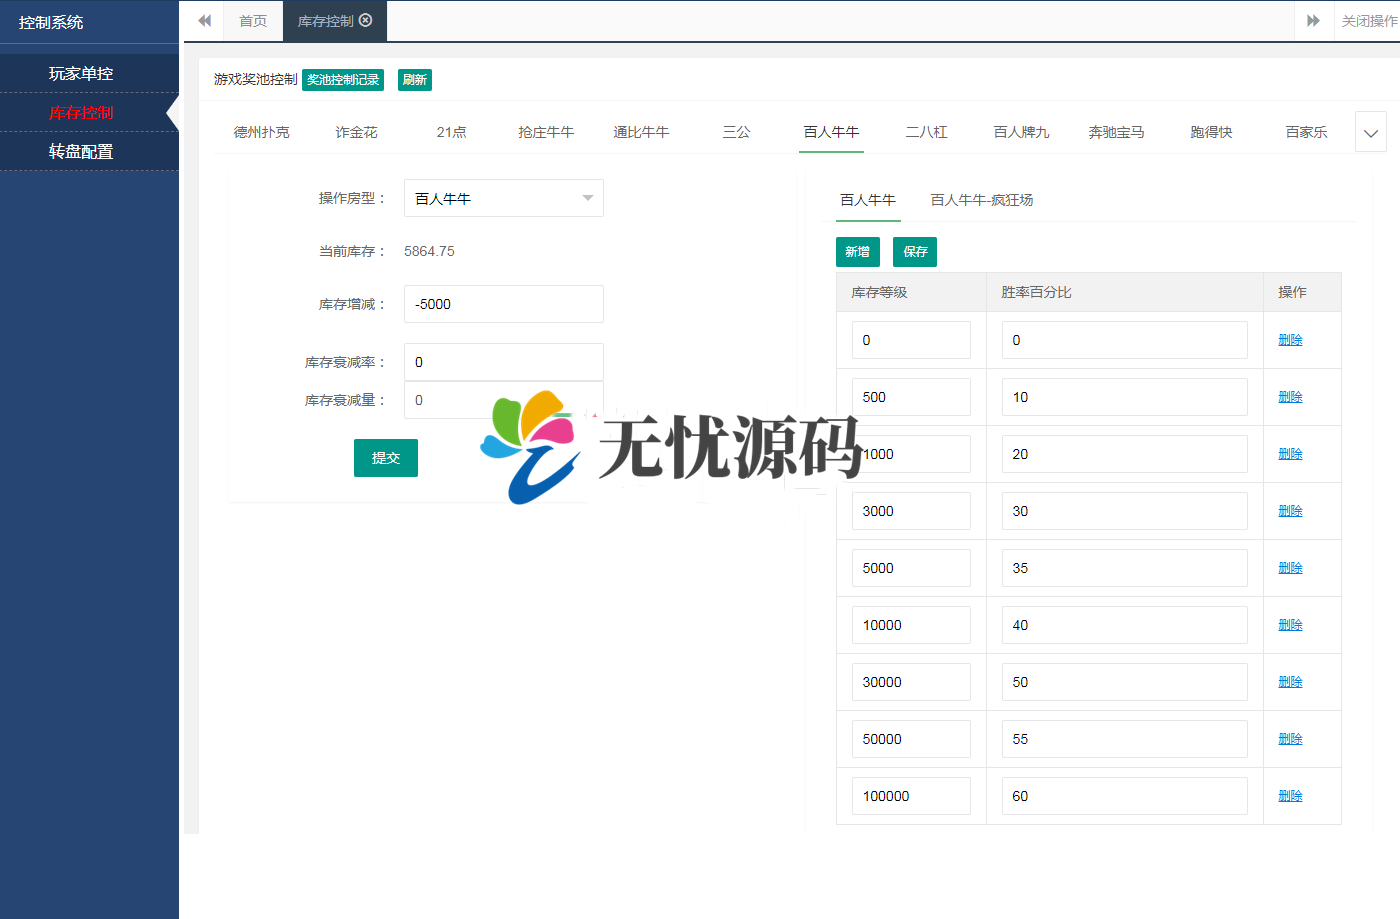
Task: Click the 提交 submit button
Action: [x=385, y=458]
